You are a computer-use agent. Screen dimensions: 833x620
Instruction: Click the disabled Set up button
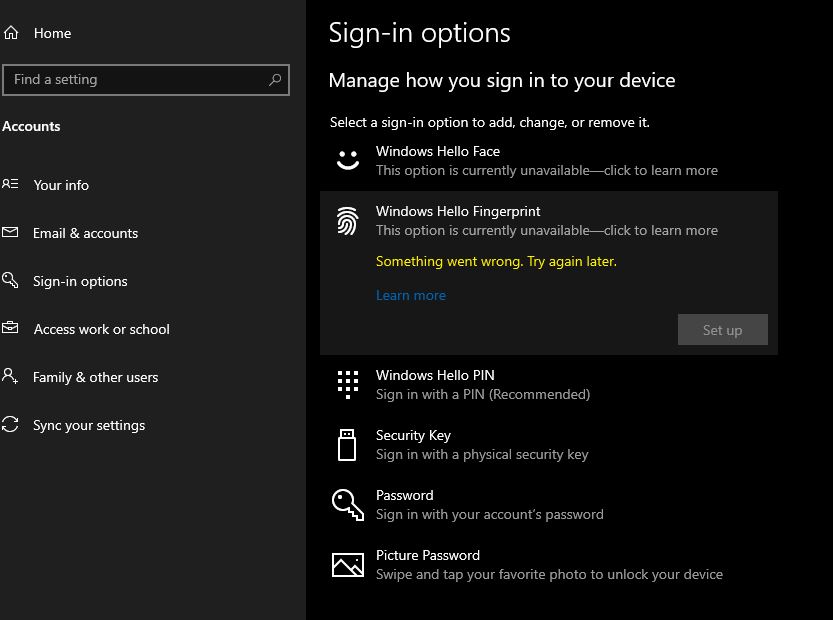[722, 329]
